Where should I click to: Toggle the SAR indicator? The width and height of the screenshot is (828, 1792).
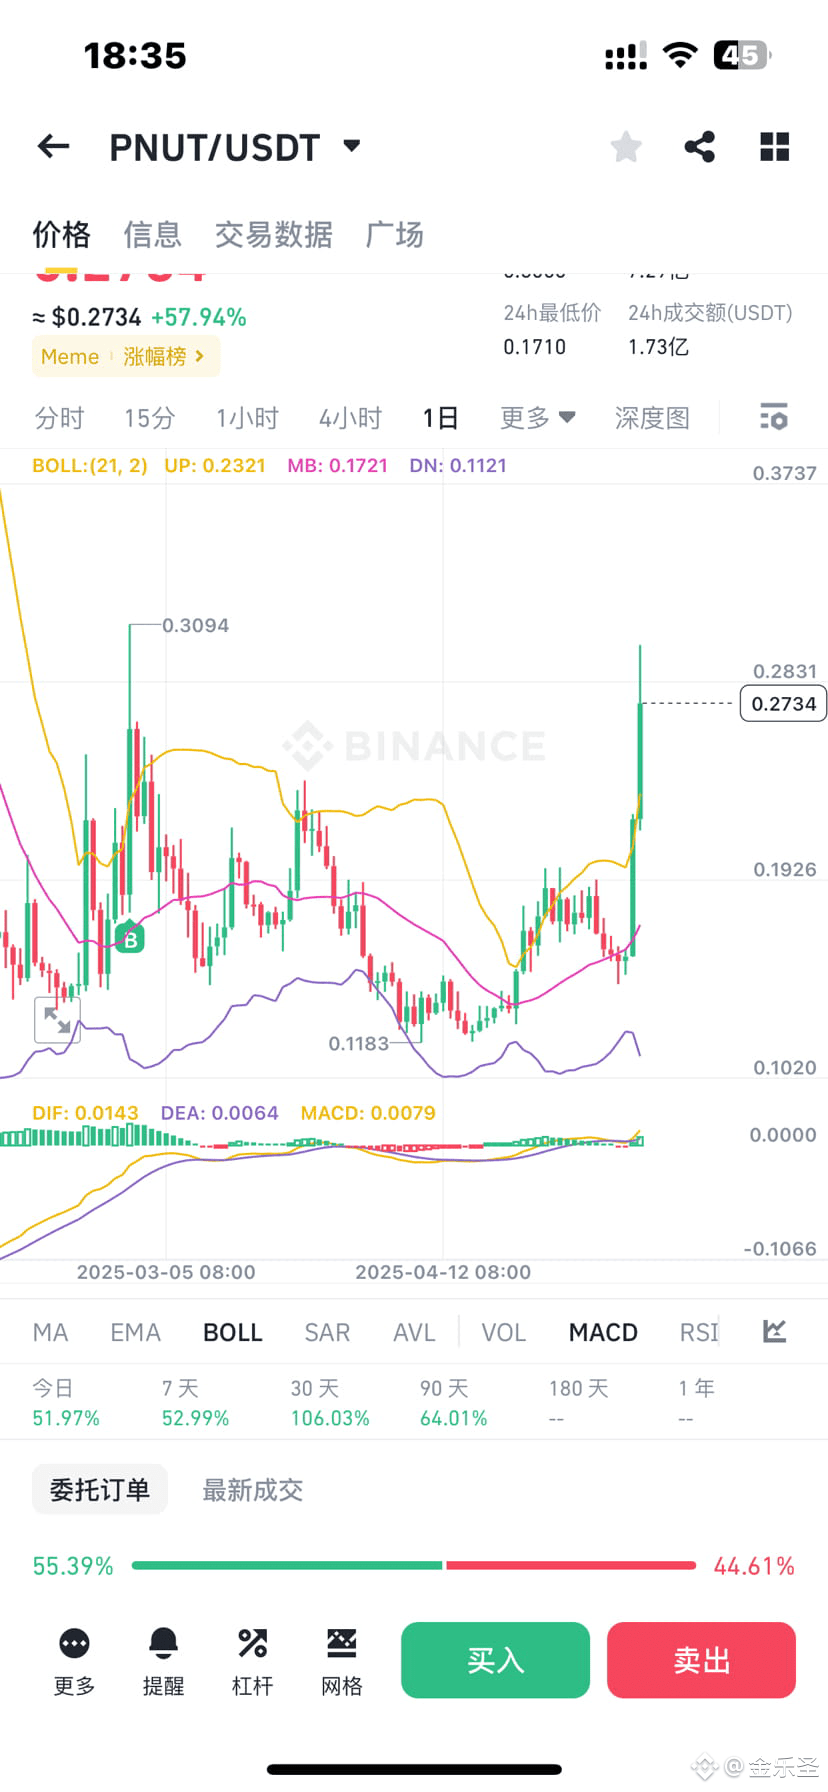point(327,1332)
